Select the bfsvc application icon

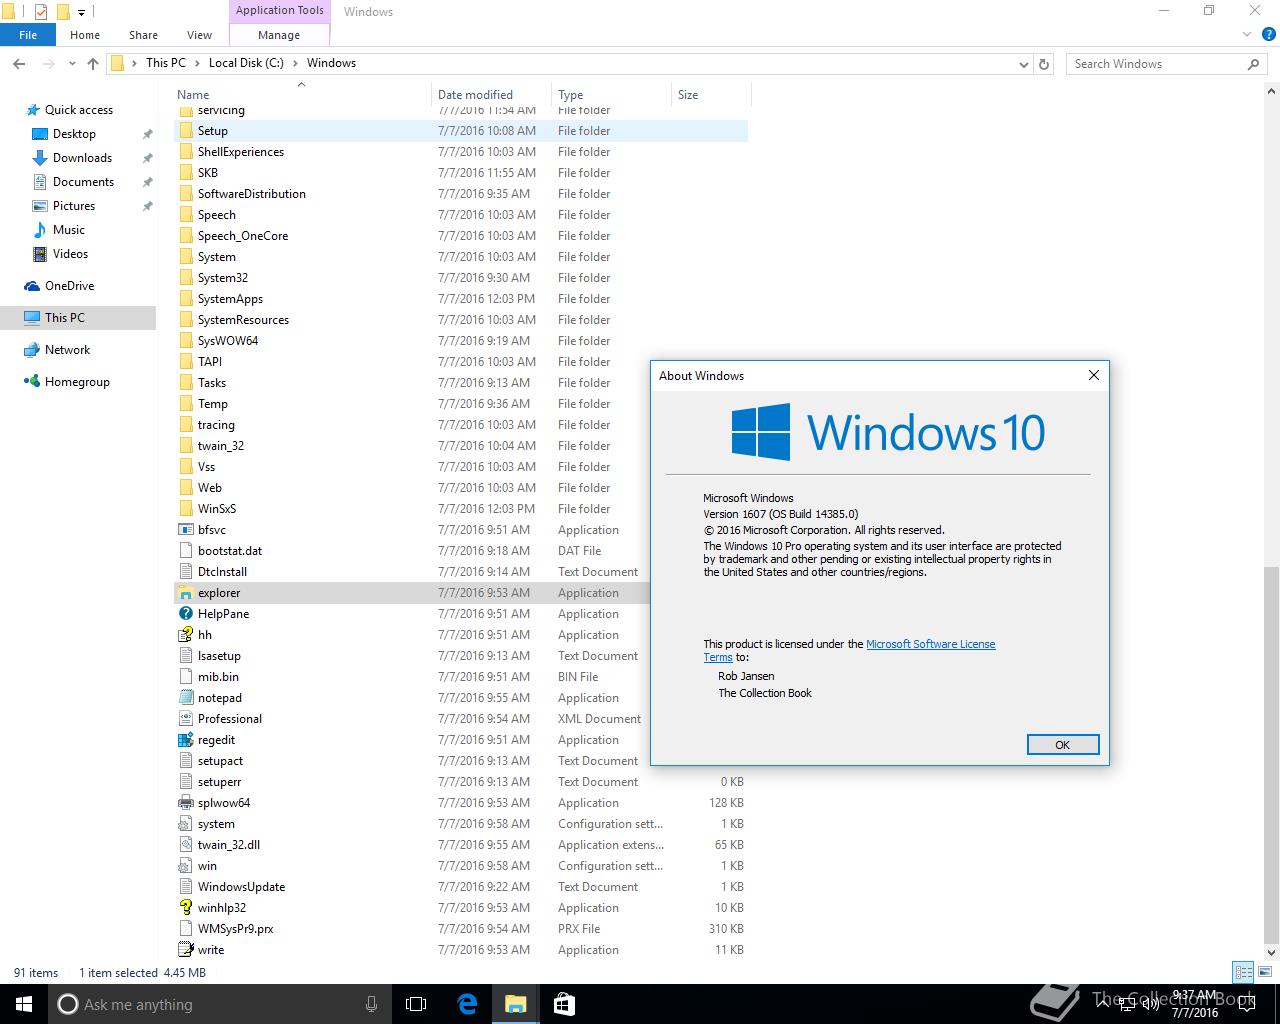[185, 530]
